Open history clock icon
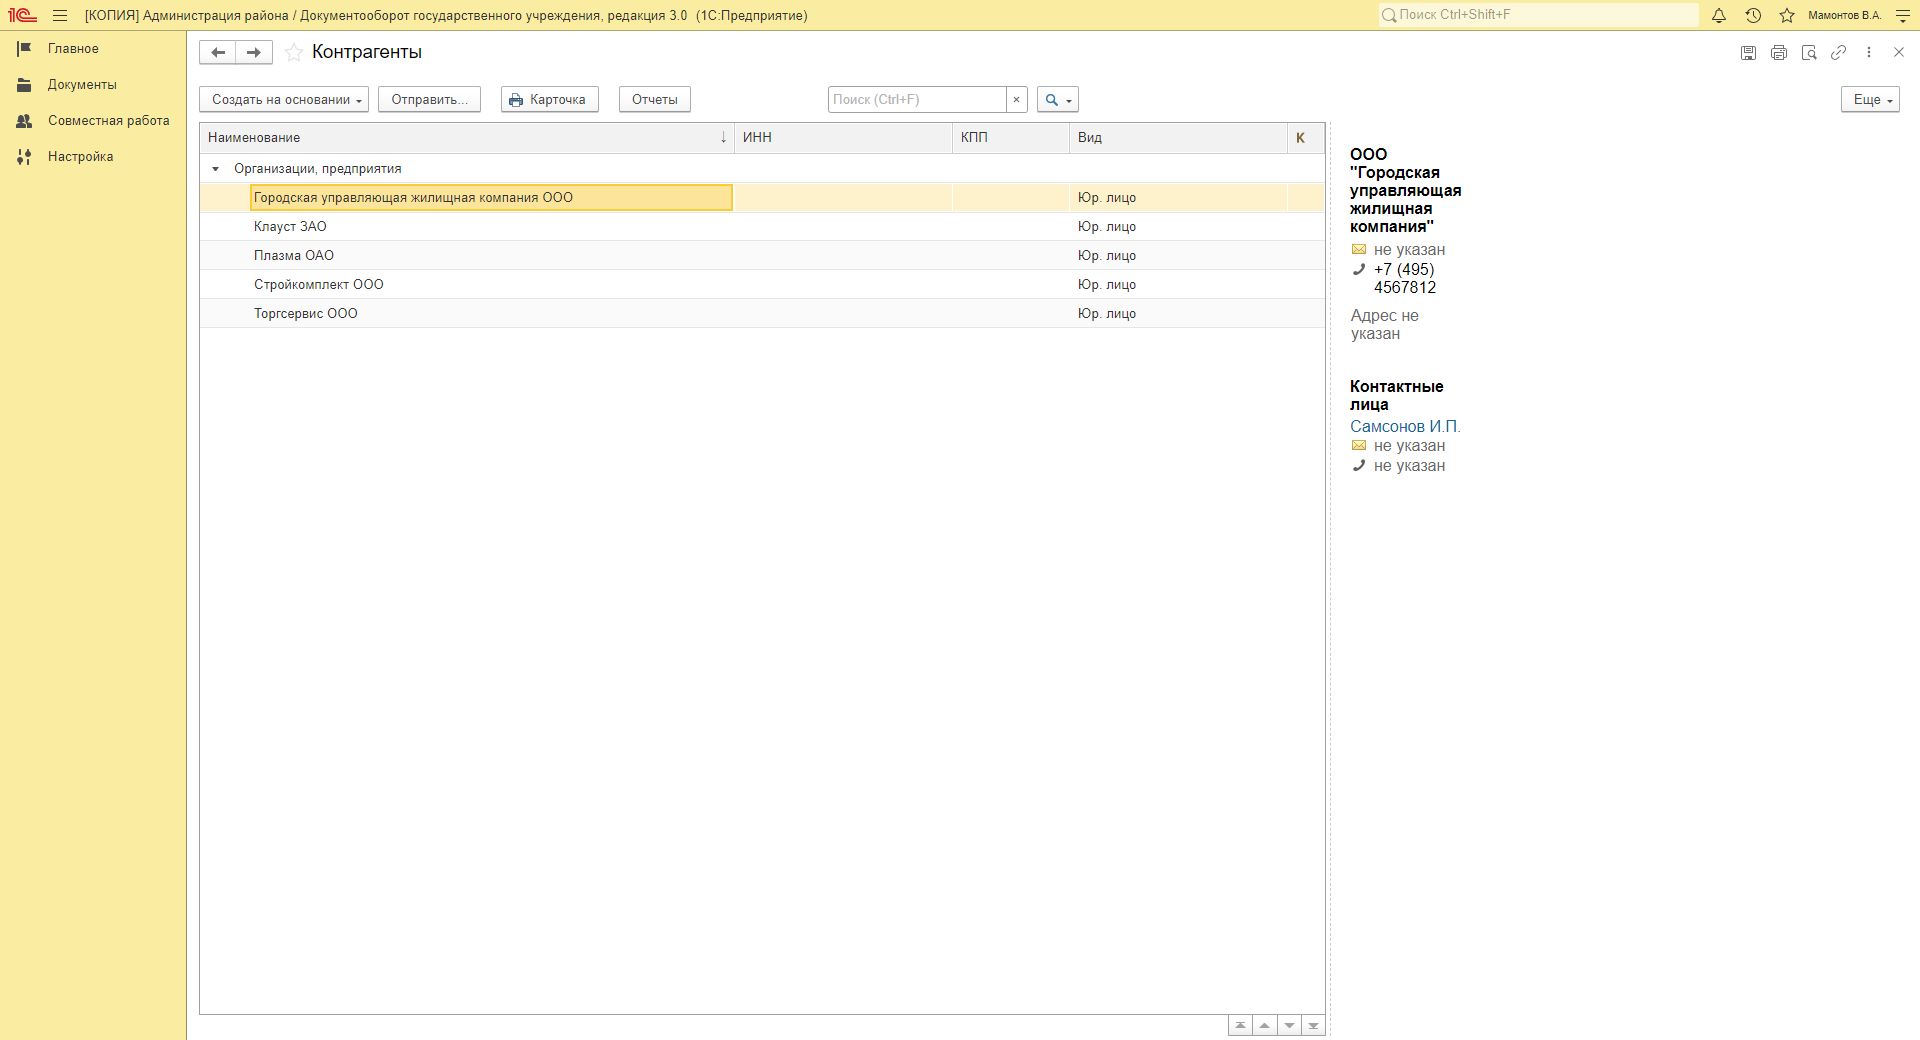 tap(1753, 15)
